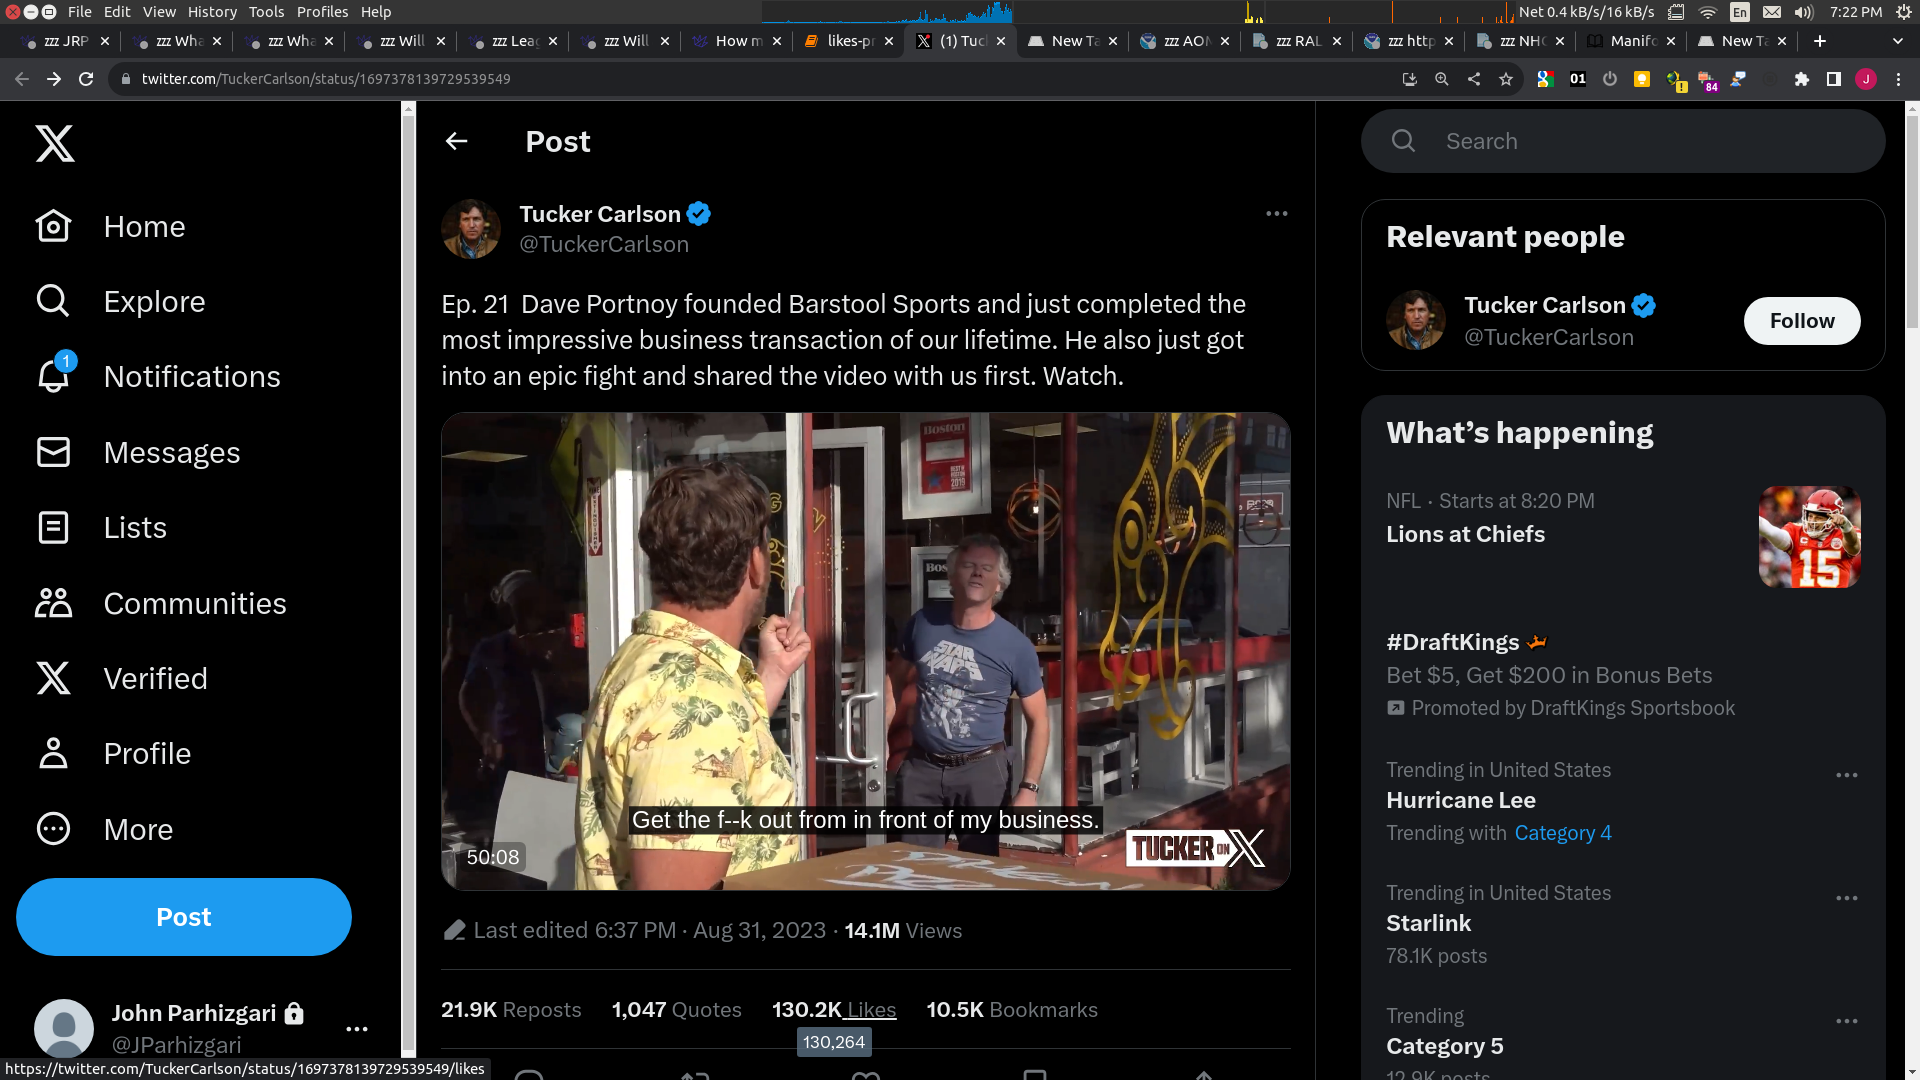Bookmark this page with the star icon
This screenshot has height=1080, width=1920.
coord(1506,79)
